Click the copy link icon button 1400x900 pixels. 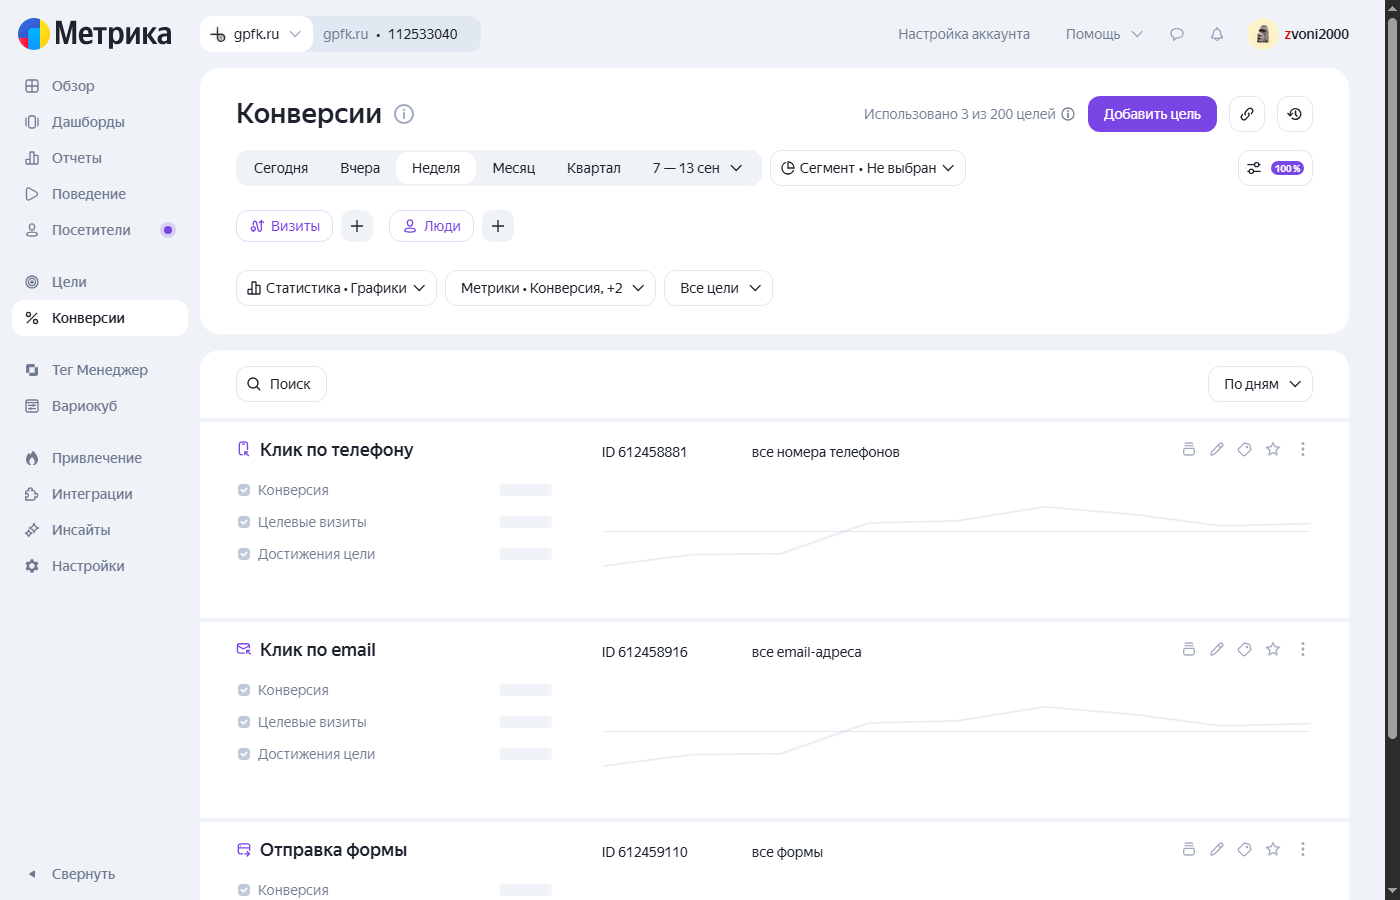coord(1247,114)
